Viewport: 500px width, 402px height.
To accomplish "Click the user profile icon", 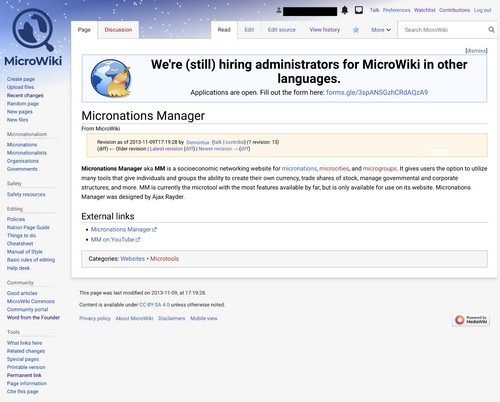I will (x=279, y=10).
